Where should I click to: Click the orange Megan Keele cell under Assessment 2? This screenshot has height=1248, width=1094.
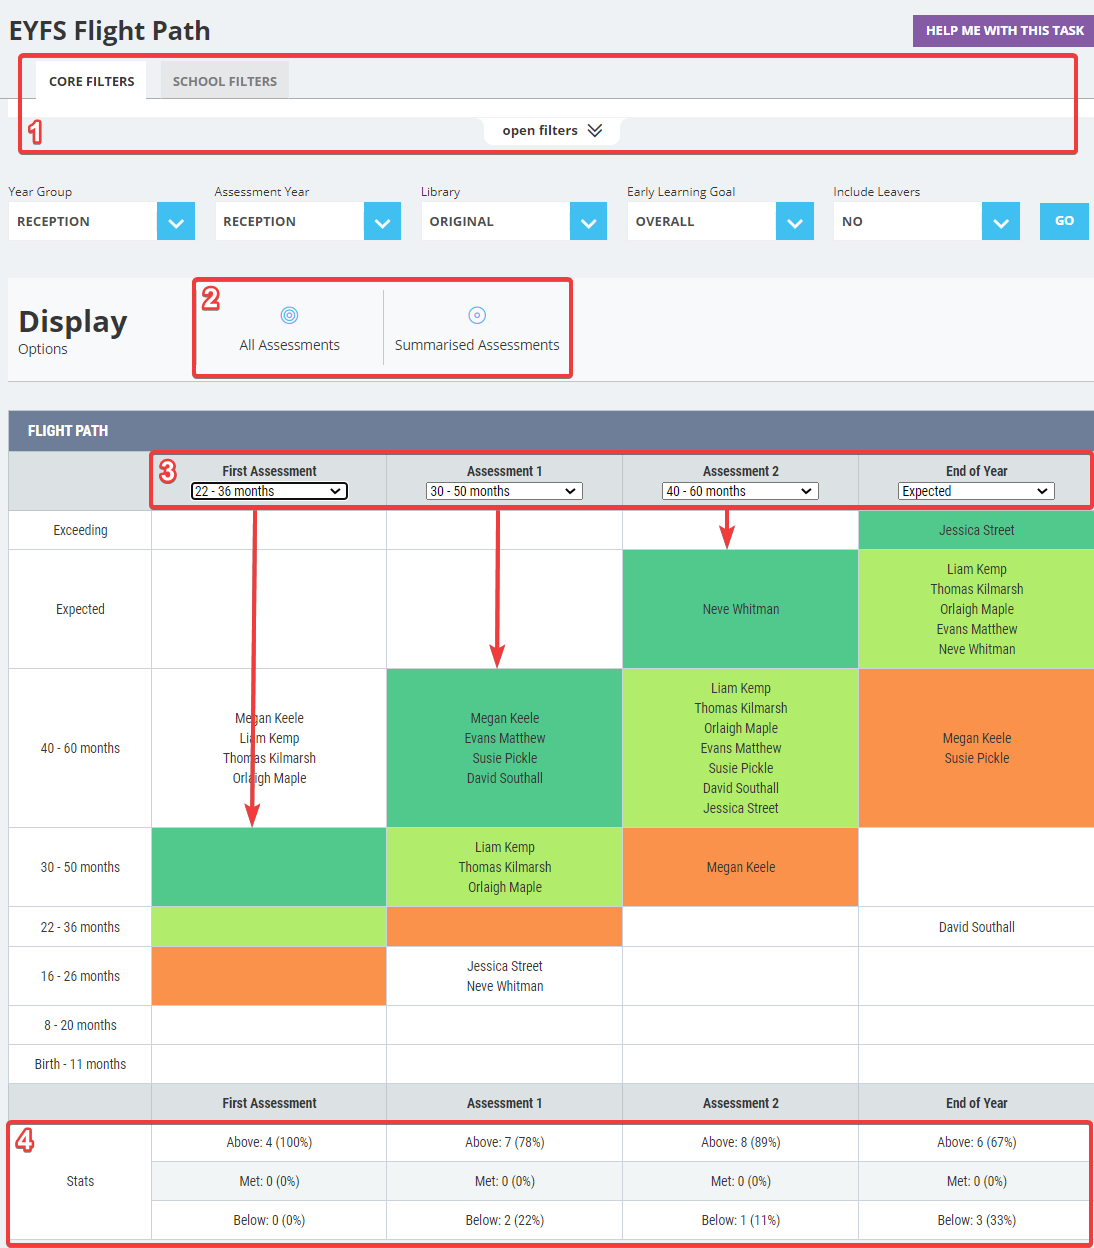click(x=740, y=867)
